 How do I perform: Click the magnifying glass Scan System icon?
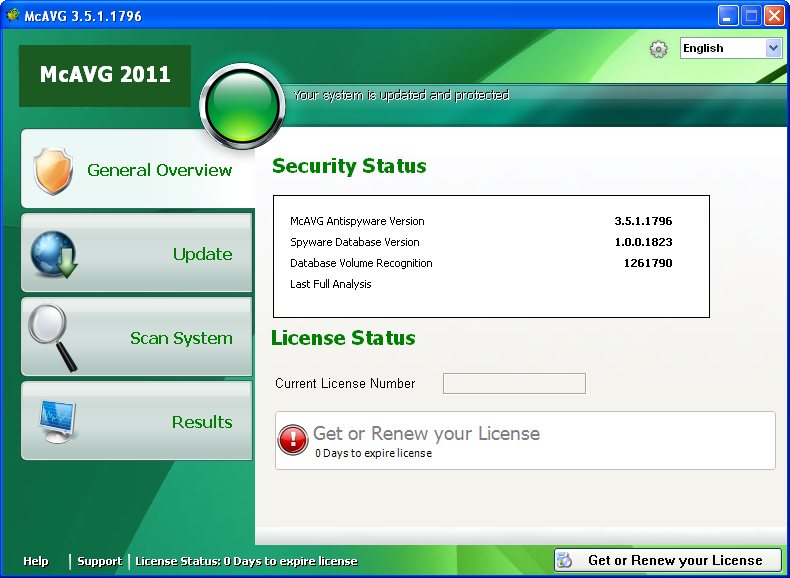tap(52, 338)
